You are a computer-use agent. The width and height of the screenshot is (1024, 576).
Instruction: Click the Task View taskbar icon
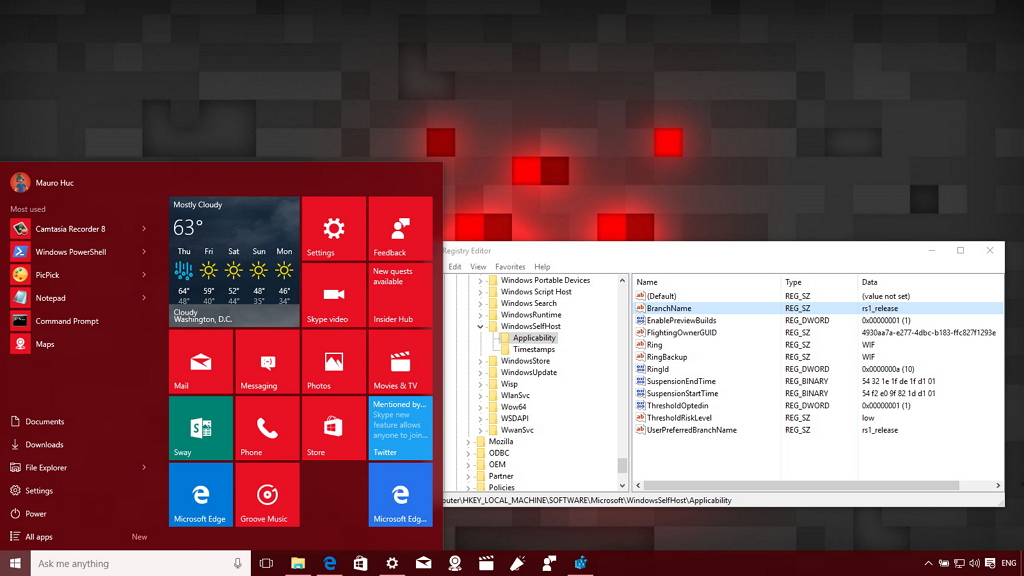click(x=266, y=564)
